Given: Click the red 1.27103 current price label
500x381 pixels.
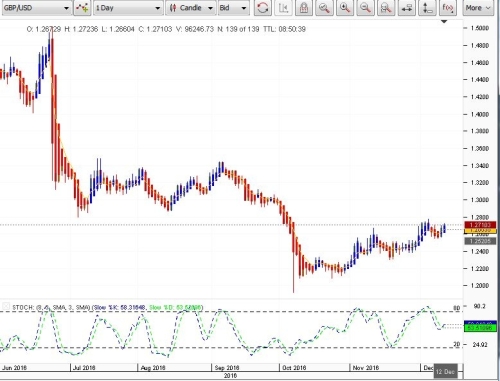Looking at the screenshot, I should (x=480, y=225).
